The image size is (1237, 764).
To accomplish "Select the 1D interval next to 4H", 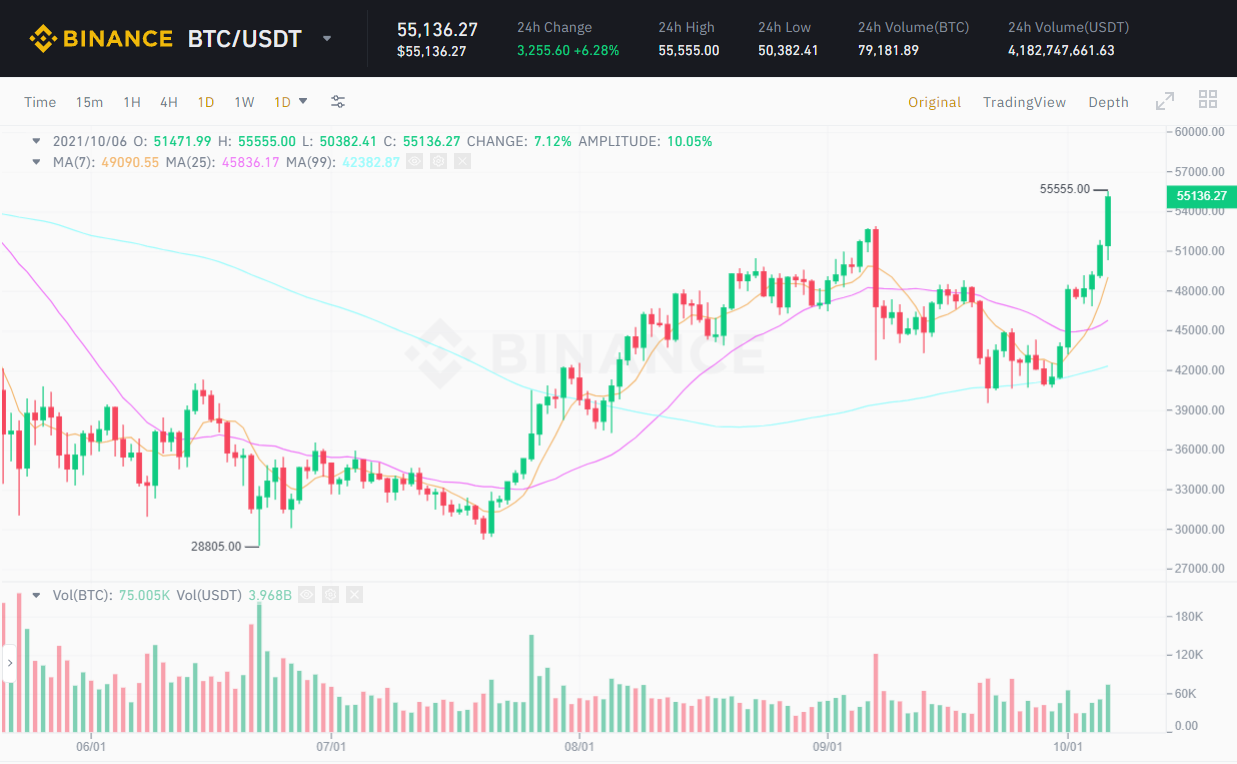I will point(206,102).
